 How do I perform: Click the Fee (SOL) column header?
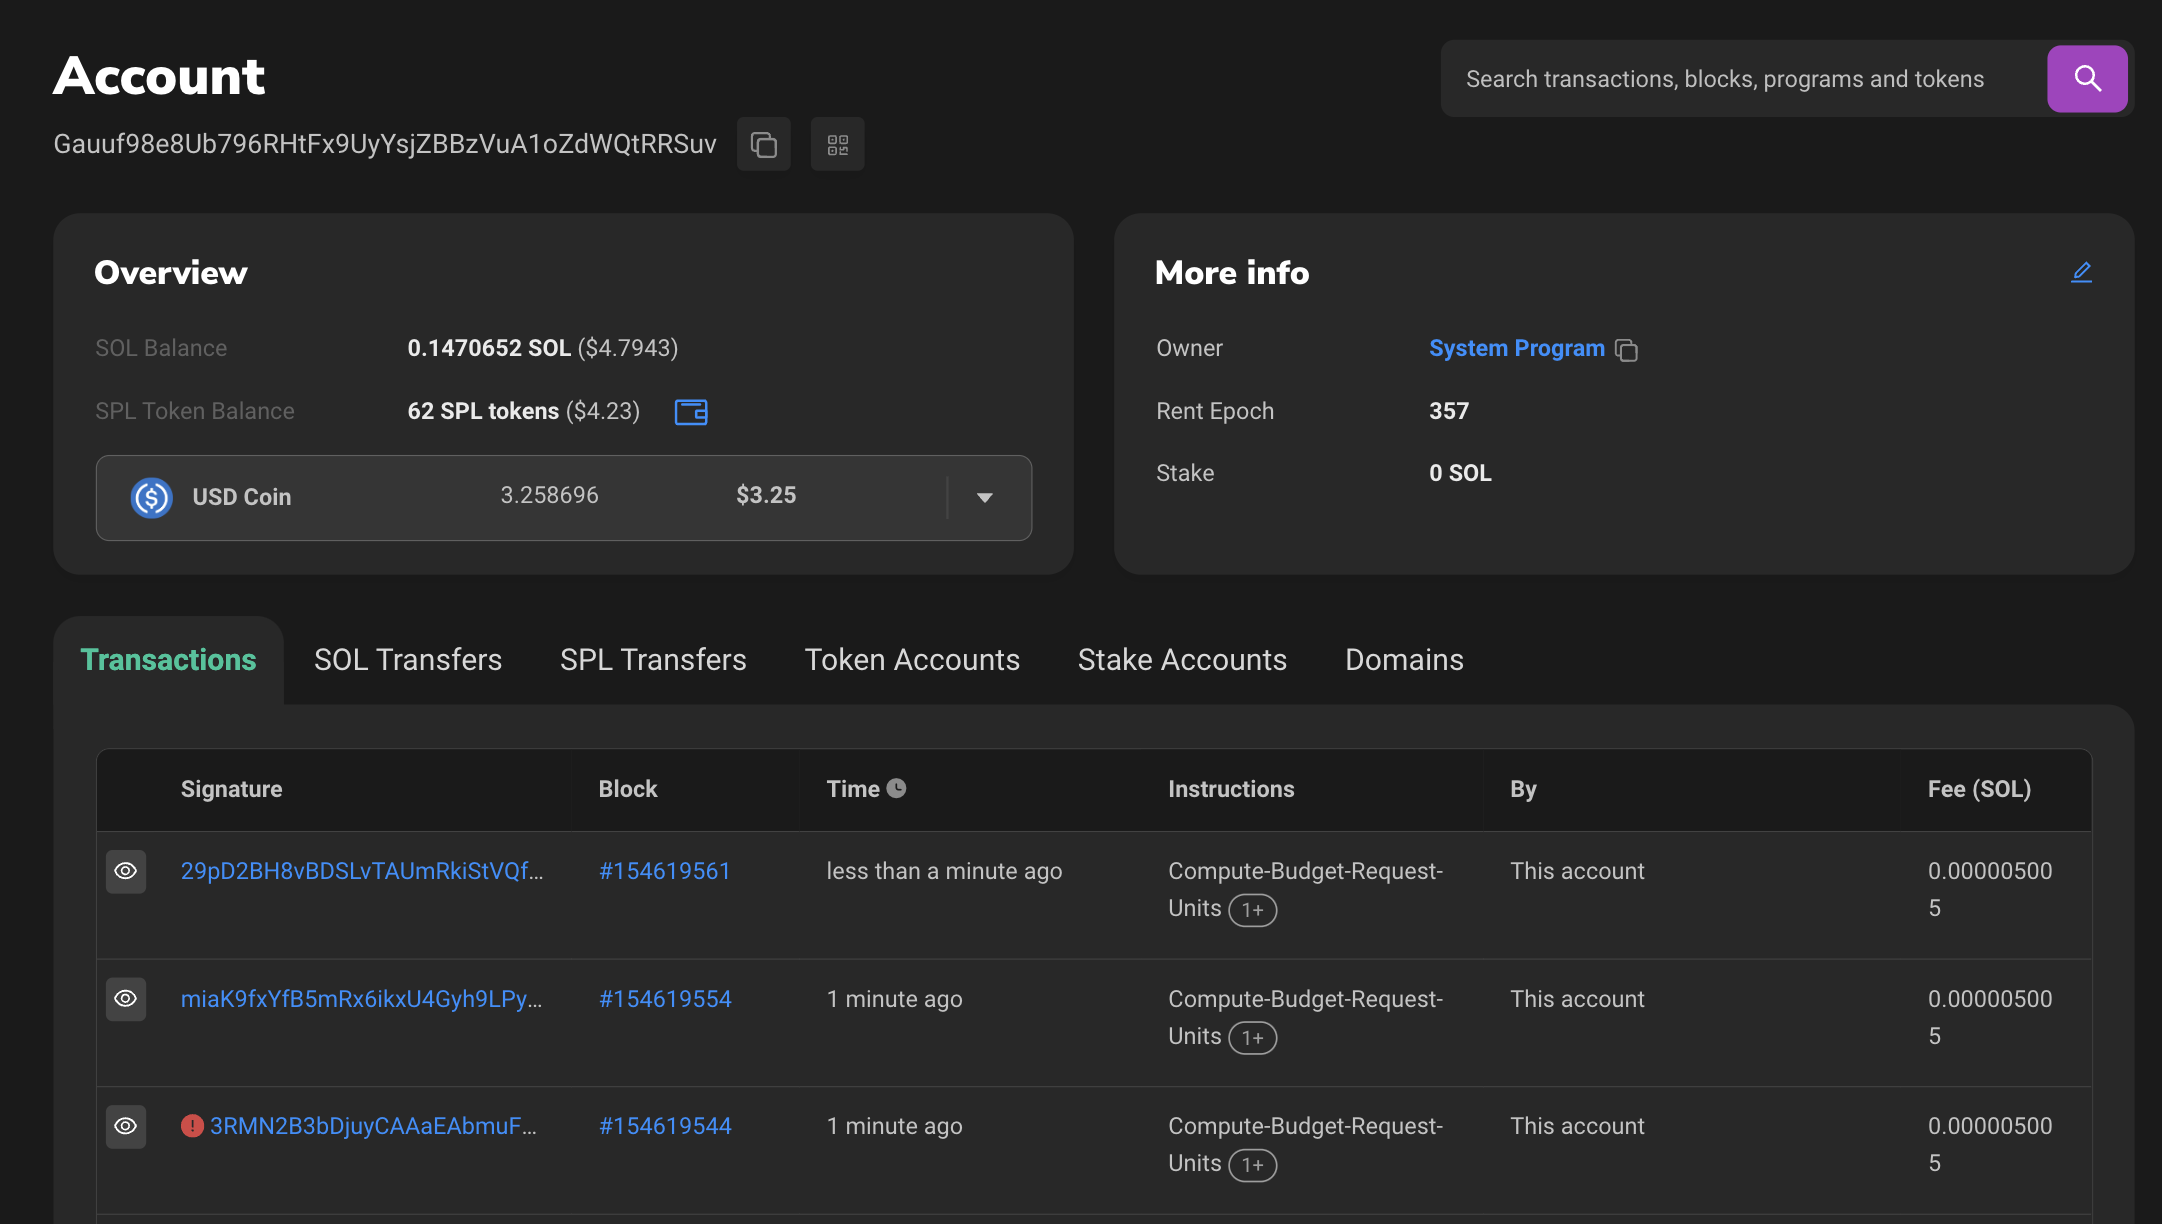1979,789
